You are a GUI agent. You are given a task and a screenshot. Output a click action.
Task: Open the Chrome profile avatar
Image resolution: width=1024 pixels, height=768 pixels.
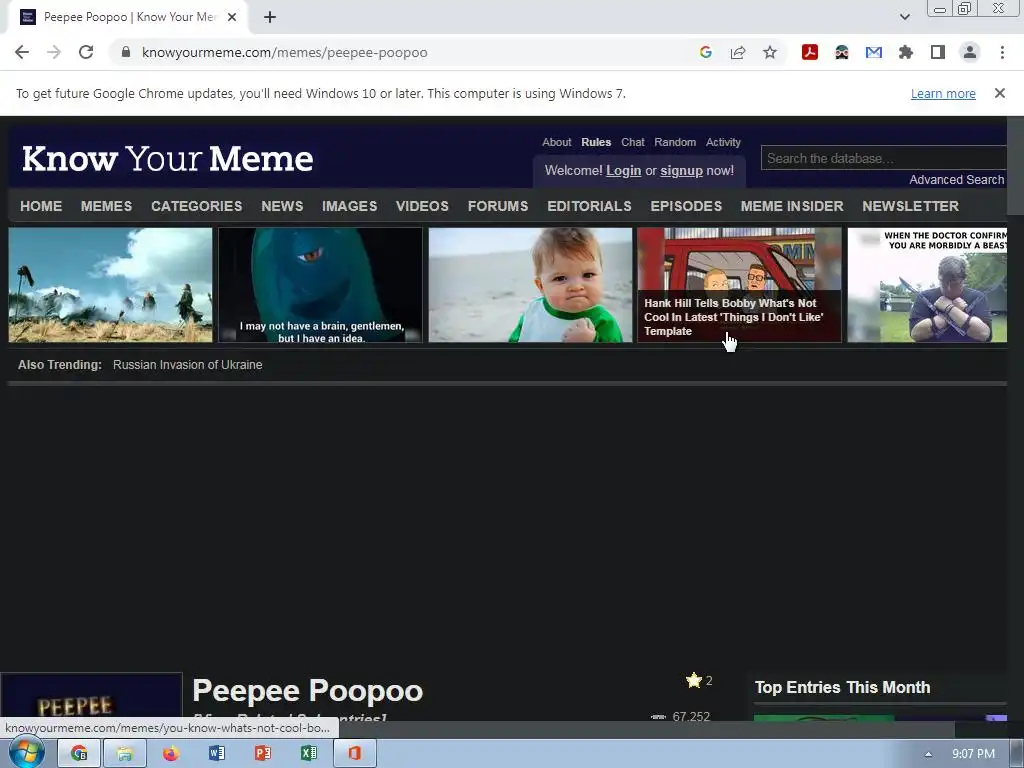[970, 52]
